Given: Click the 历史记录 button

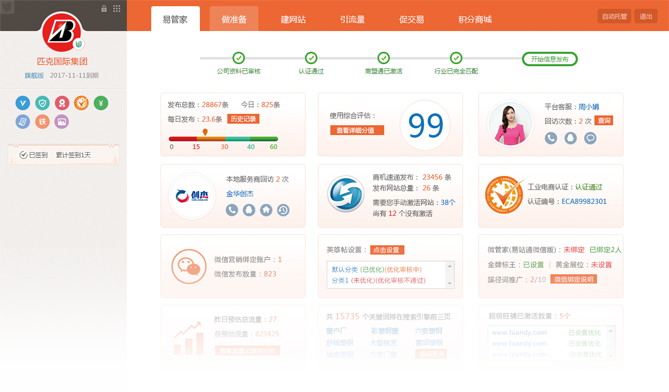Looking at the screenshot, I should click(243, 119).
